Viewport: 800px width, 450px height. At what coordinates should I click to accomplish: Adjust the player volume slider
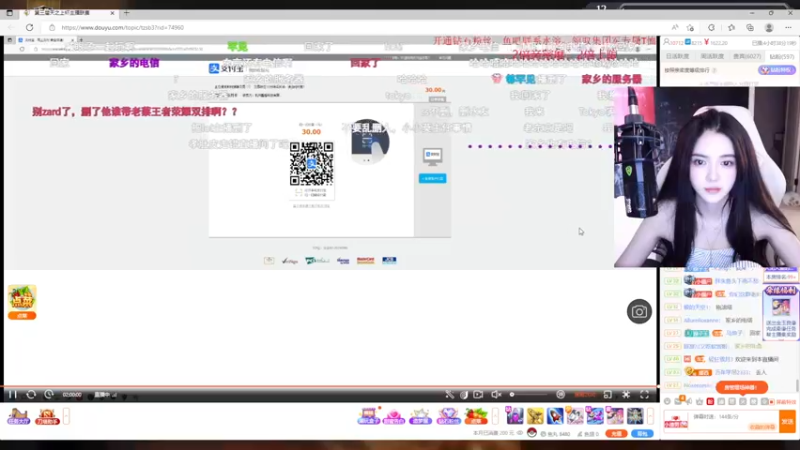point(531,394)
